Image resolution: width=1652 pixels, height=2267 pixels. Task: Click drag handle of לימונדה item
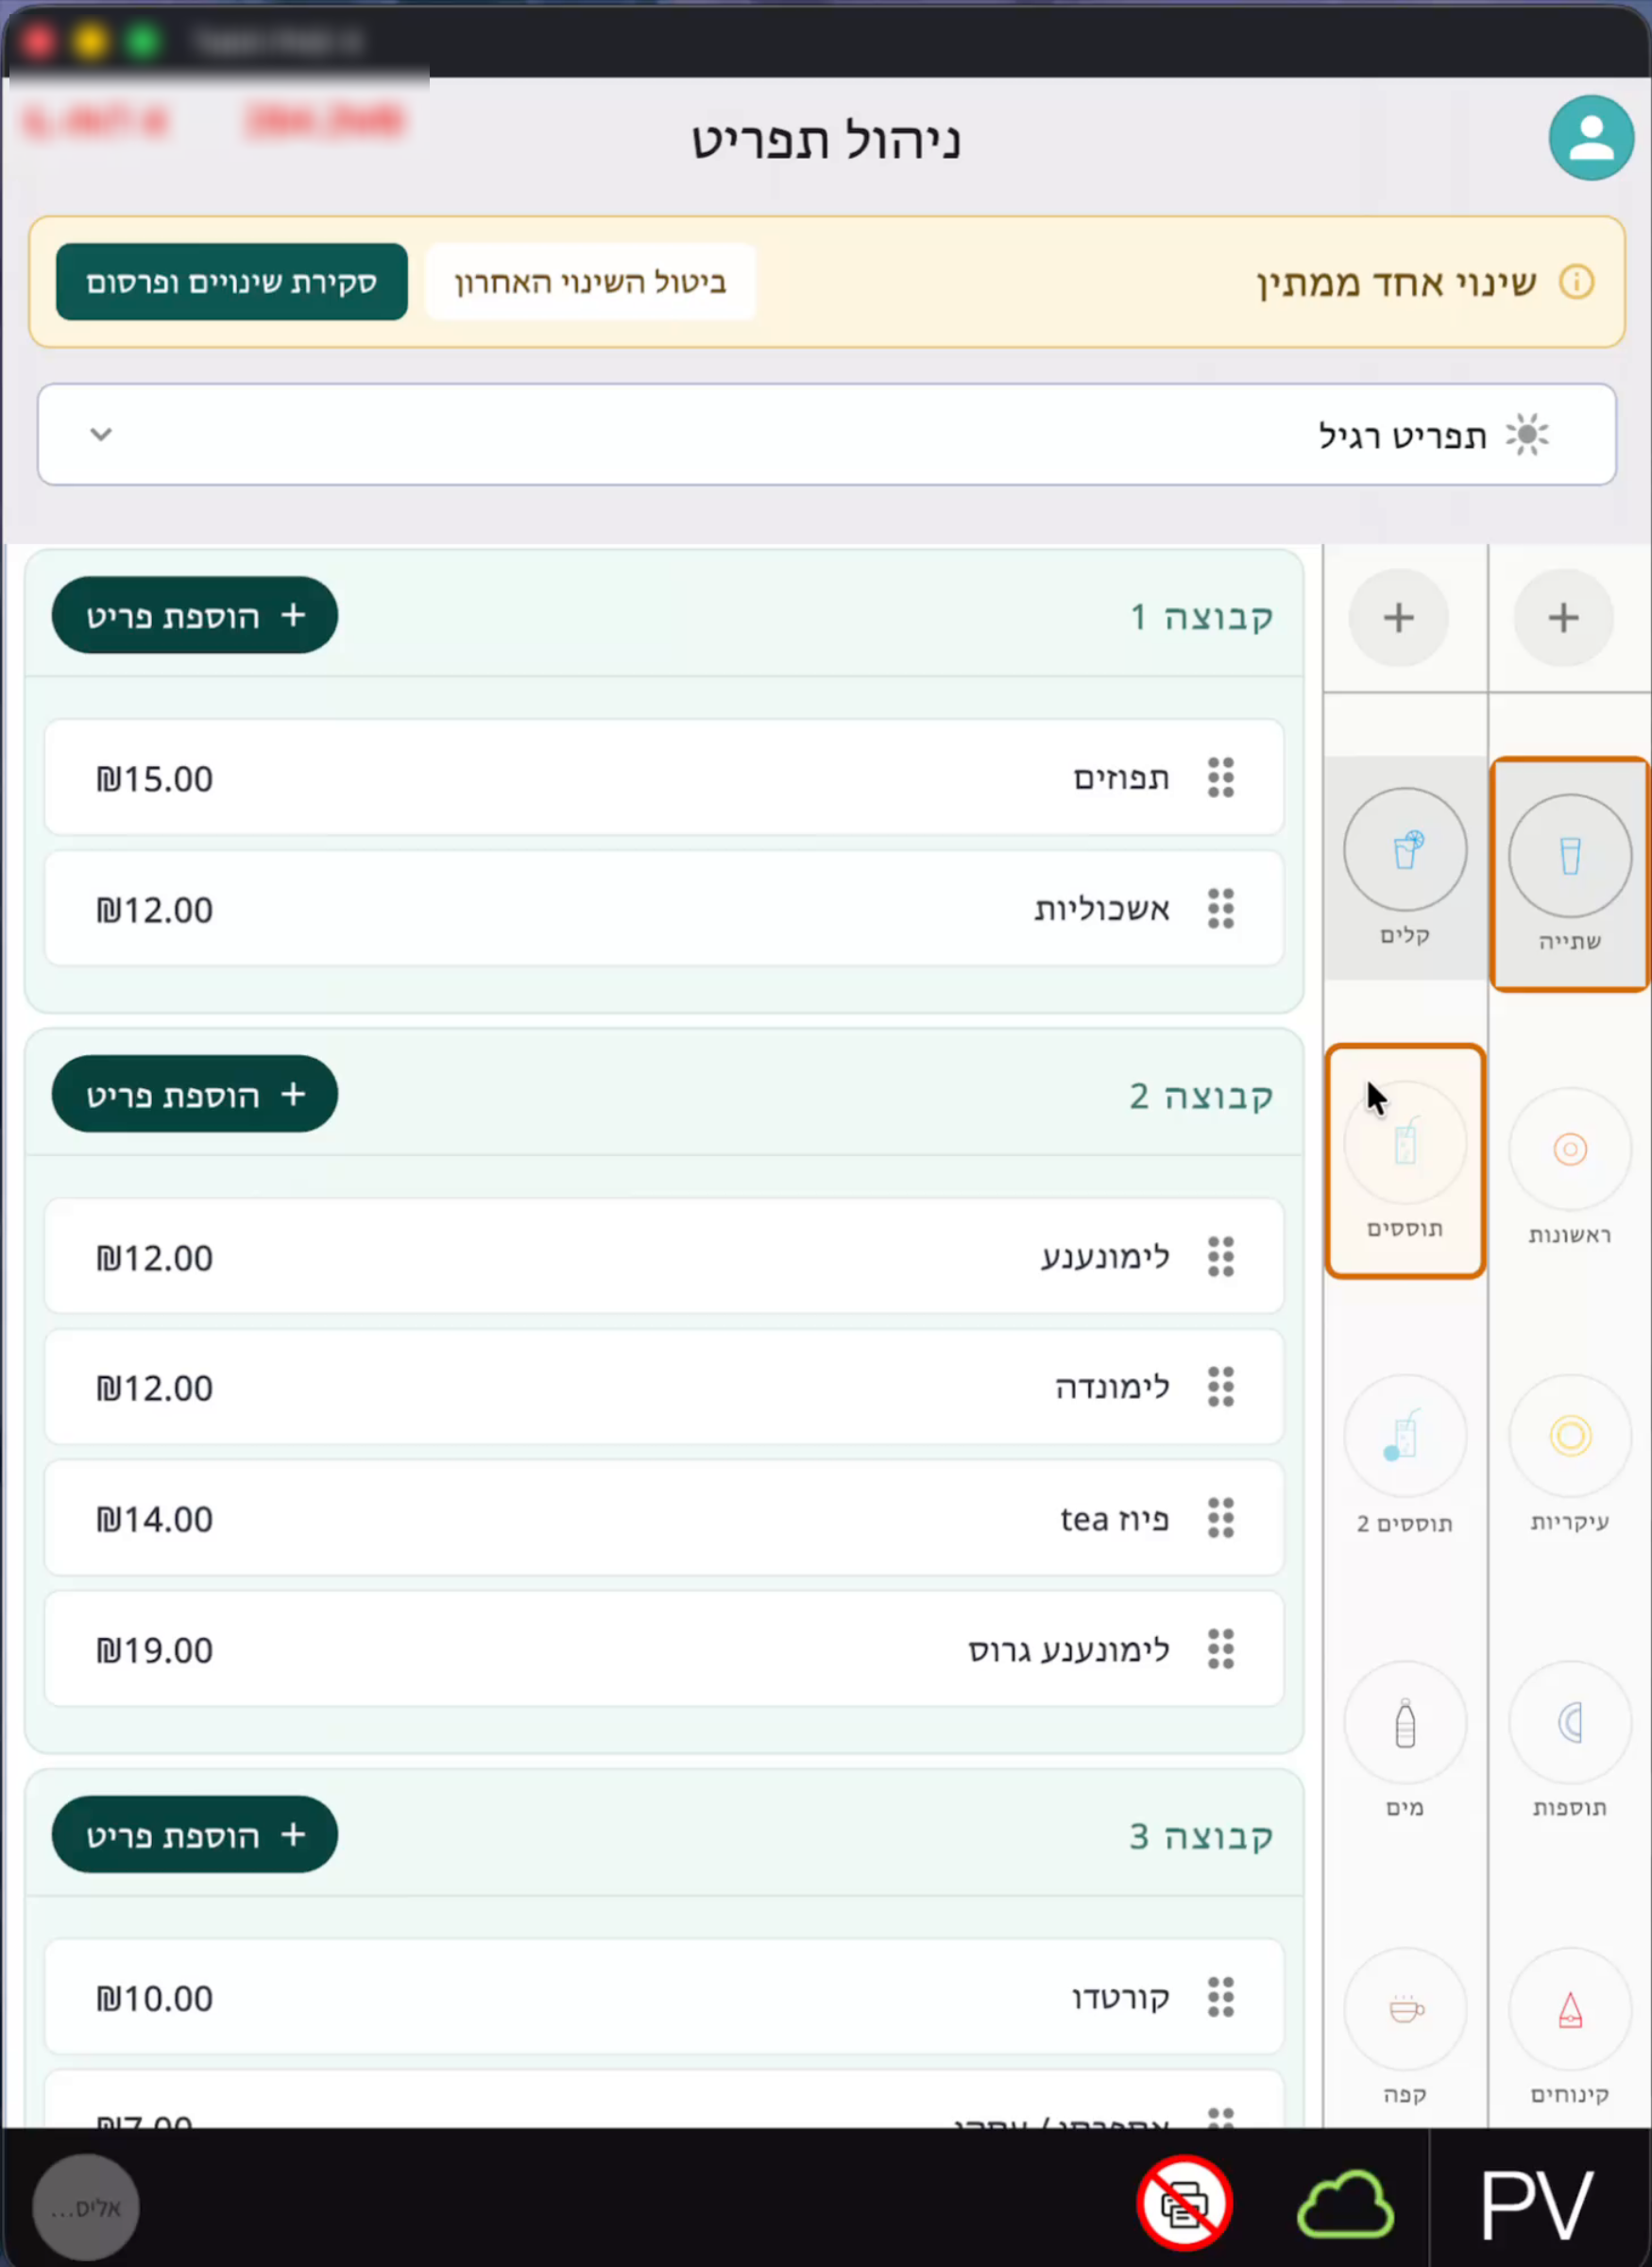tap(1221, 1387)
